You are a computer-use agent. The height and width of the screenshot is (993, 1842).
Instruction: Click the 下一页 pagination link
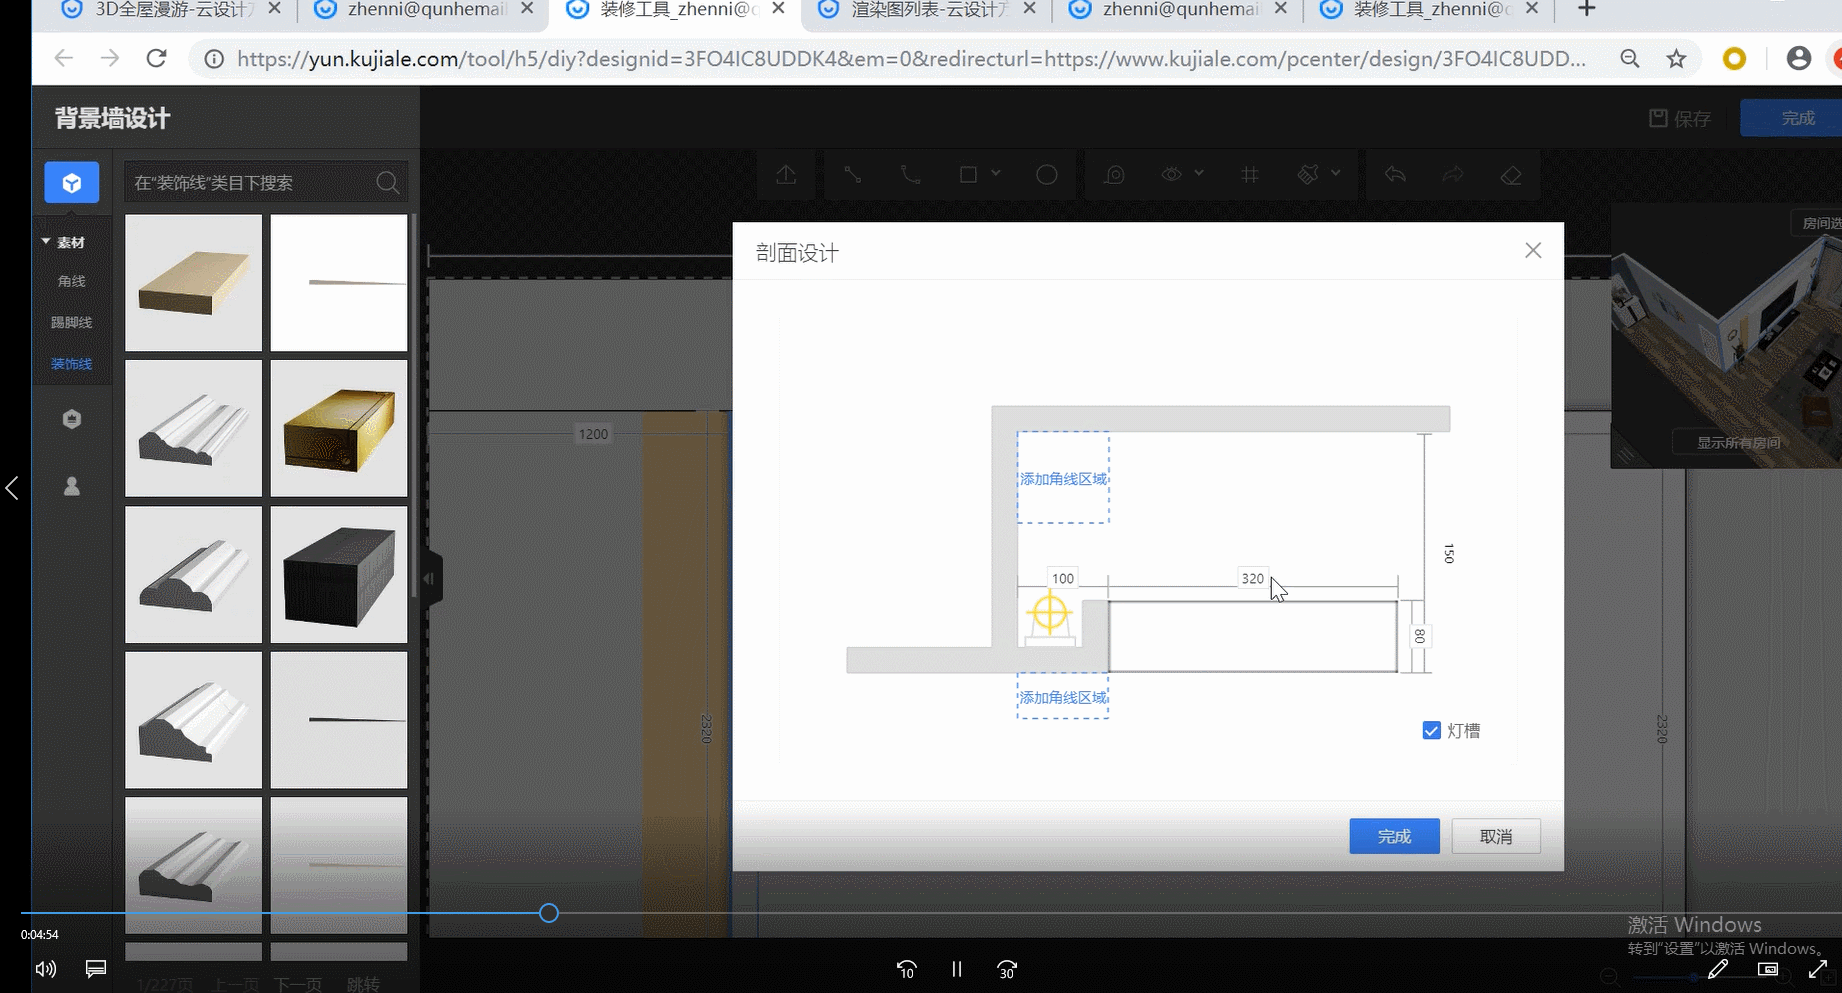coord(298,985)
